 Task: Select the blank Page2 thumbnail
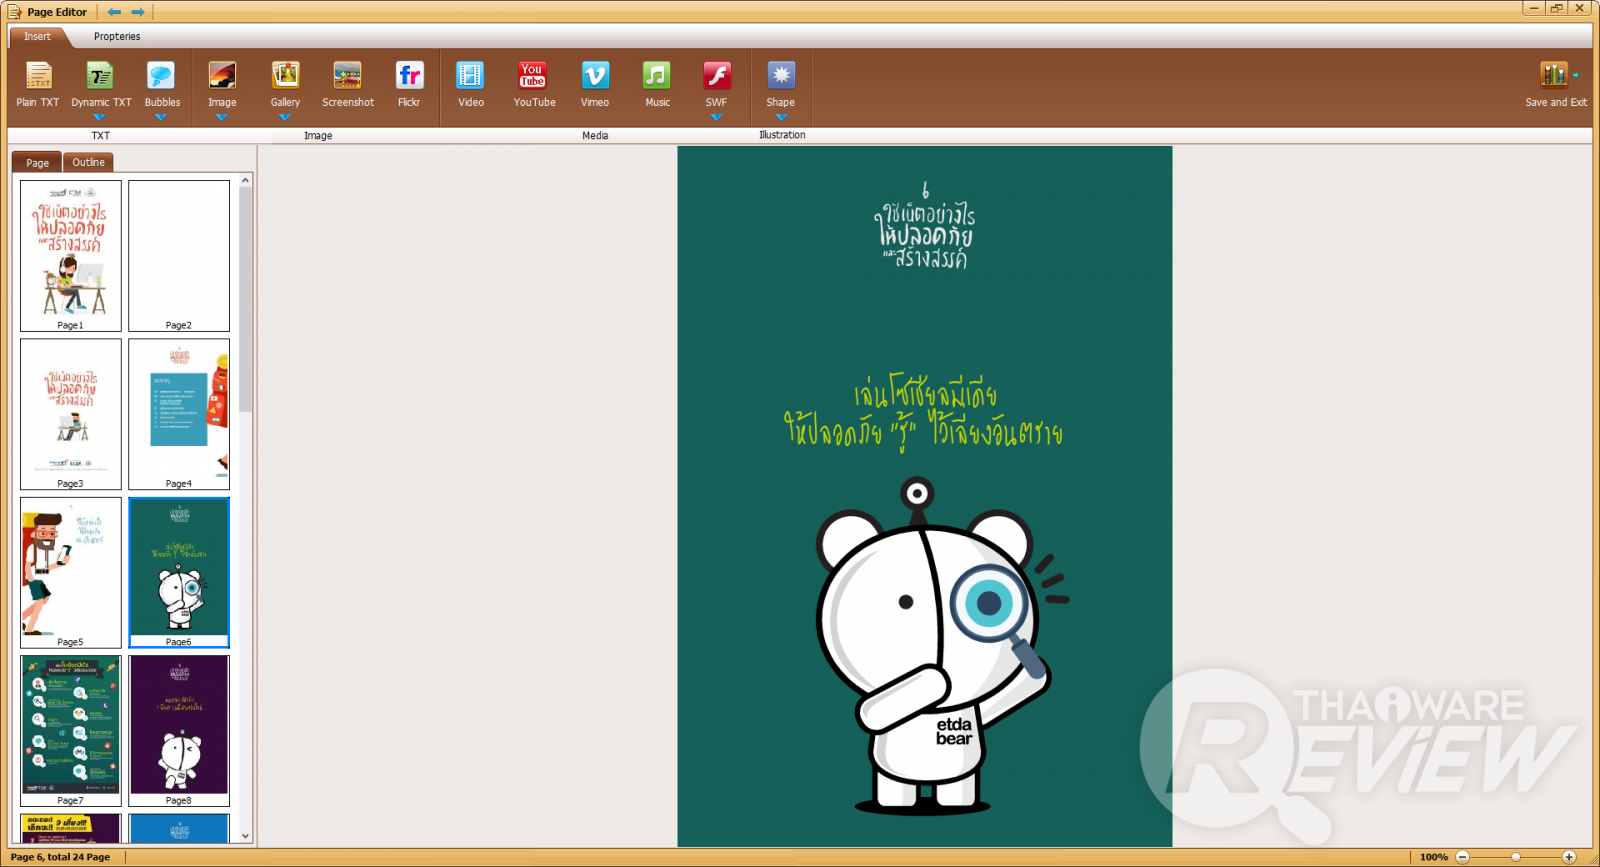[x=179, y=256]
